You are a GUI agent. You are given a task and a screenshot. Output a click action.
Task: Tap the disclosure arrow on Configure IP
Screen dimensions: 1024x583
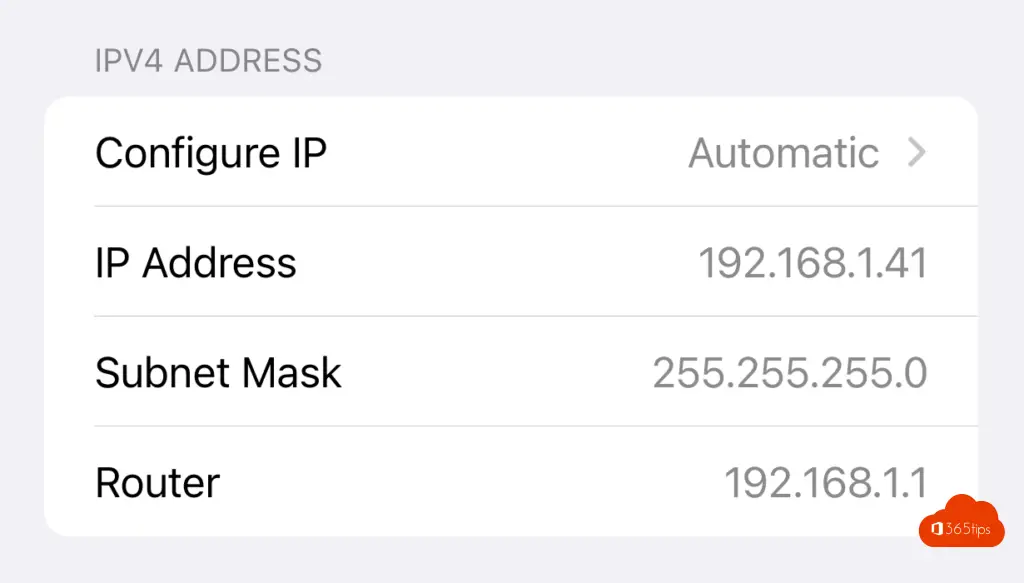tap(916, 153)
